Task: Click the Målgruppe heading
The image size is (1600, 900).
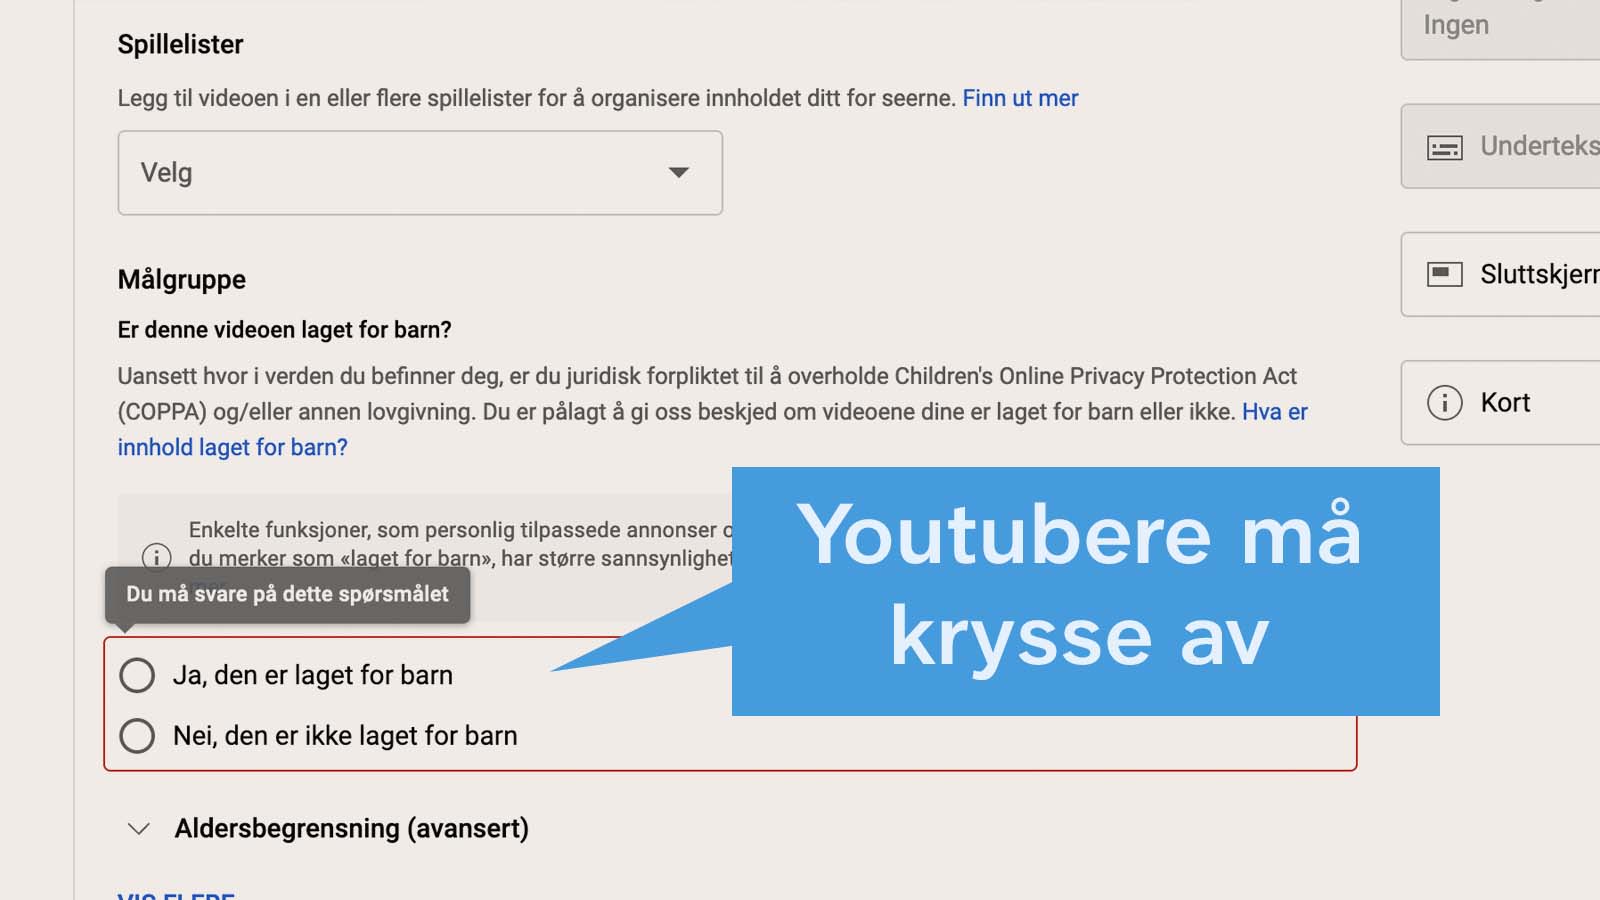Action: 182,279
